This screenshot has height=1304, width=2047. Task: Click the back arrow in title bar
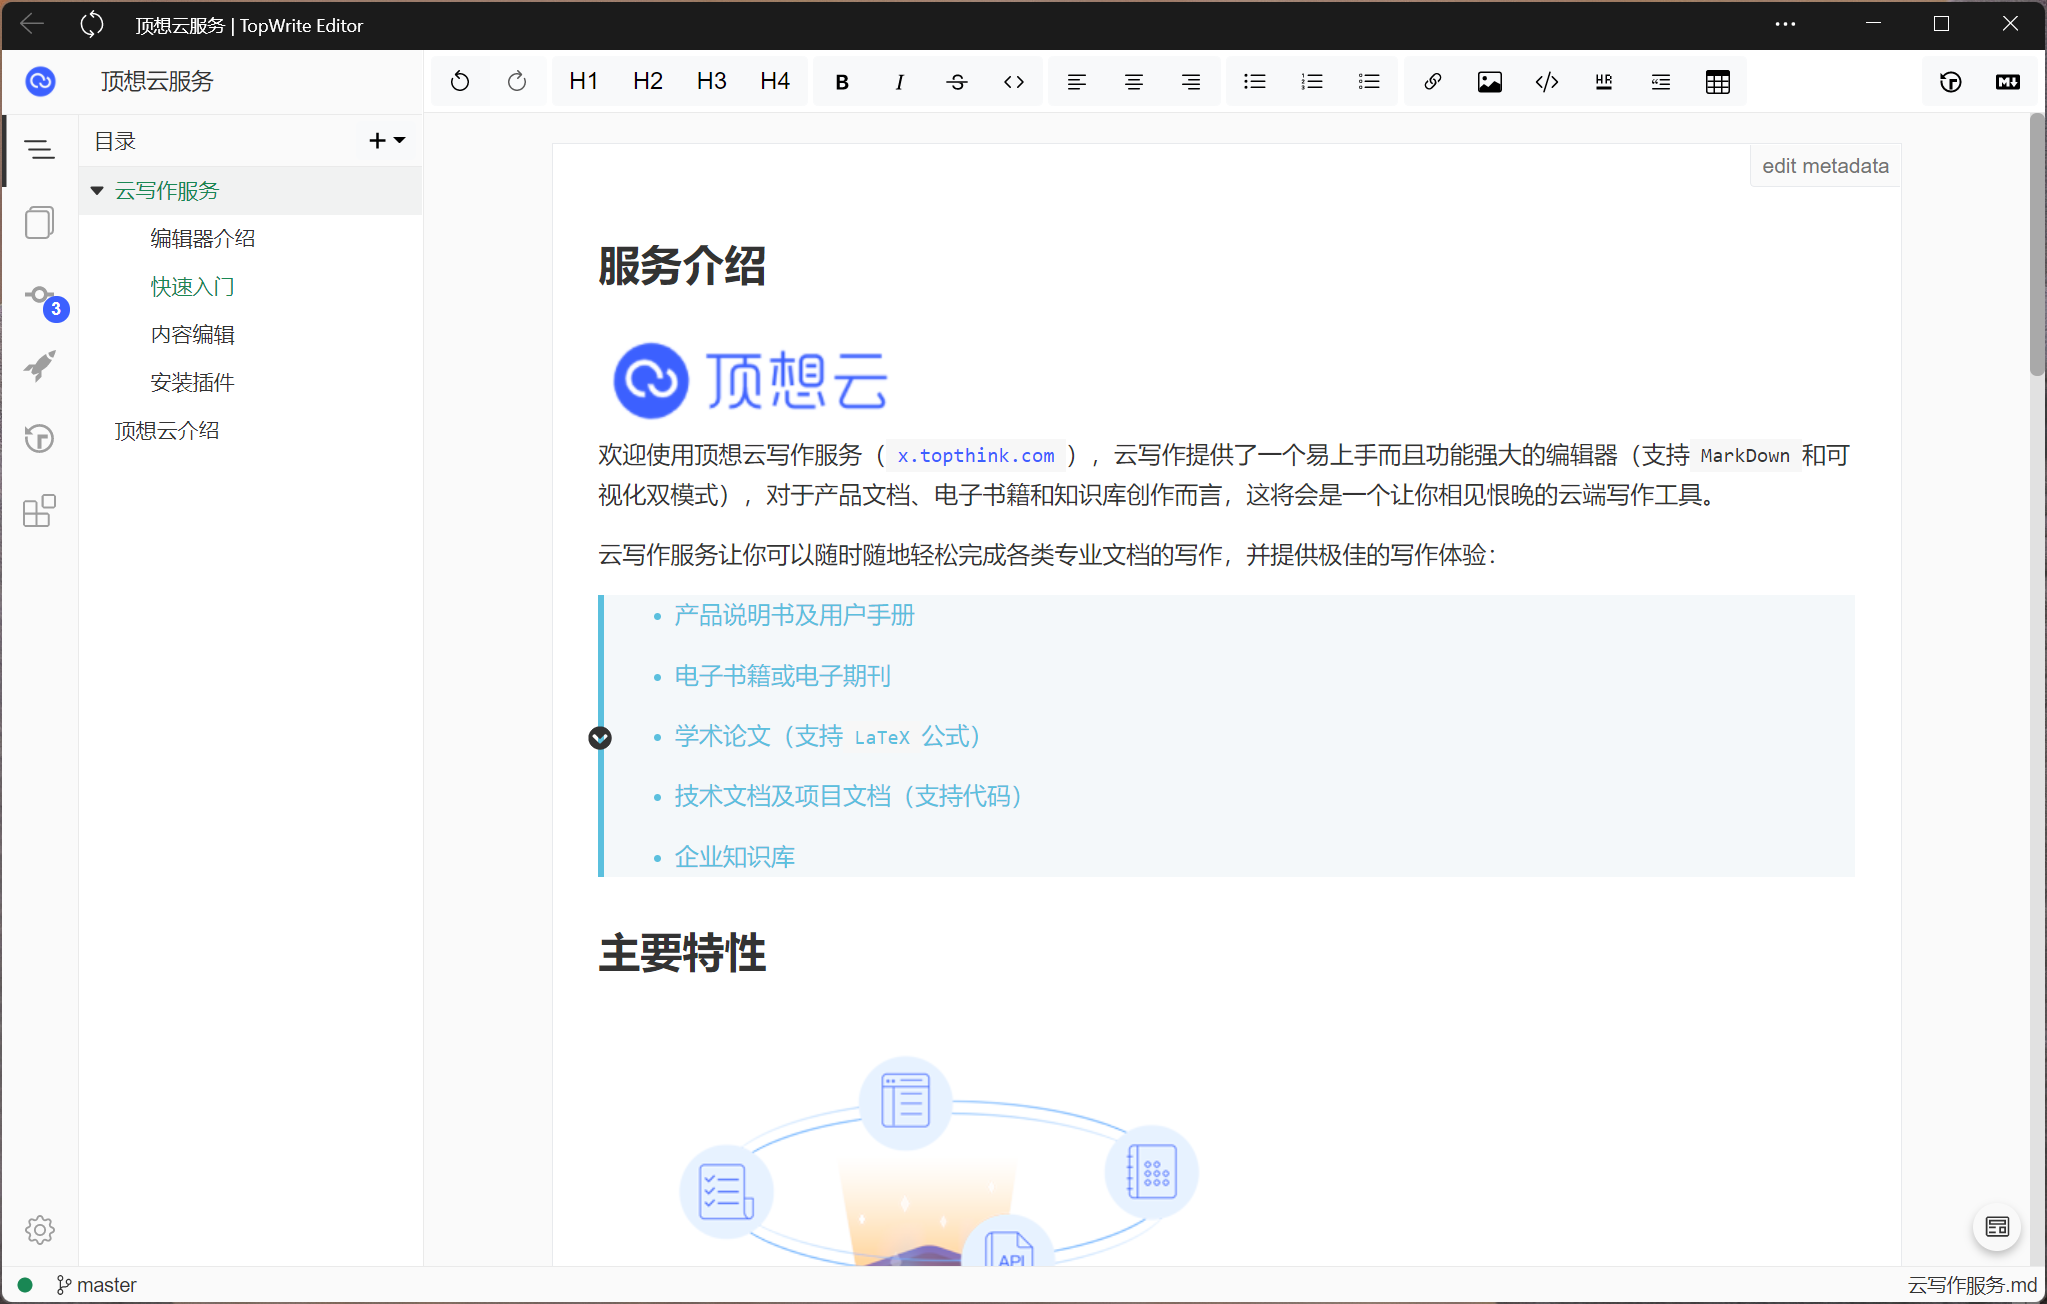tap(32, 24)
